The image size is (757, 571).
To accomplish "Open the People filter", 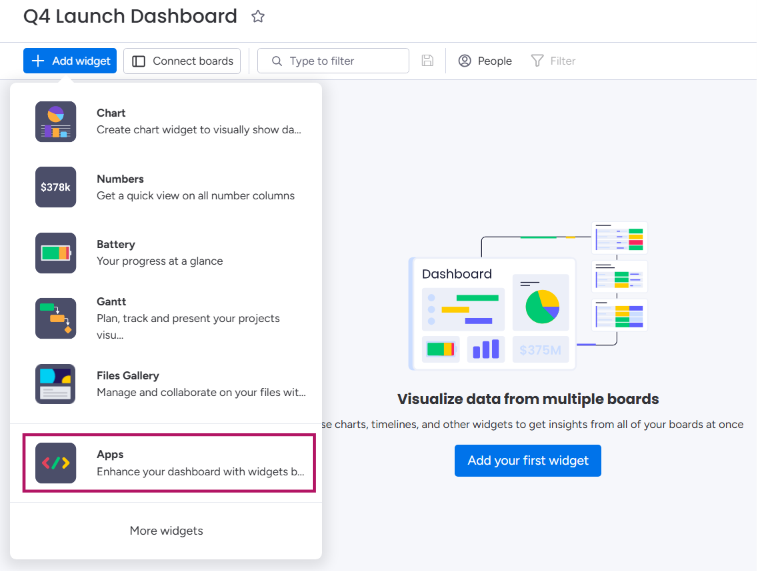I will (485, 61).
